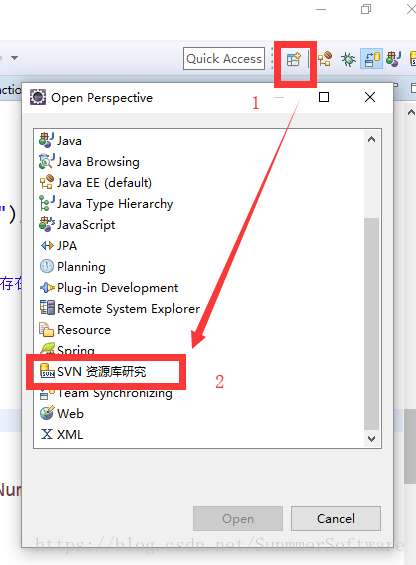Click the Cancel button

pos(336,519)
